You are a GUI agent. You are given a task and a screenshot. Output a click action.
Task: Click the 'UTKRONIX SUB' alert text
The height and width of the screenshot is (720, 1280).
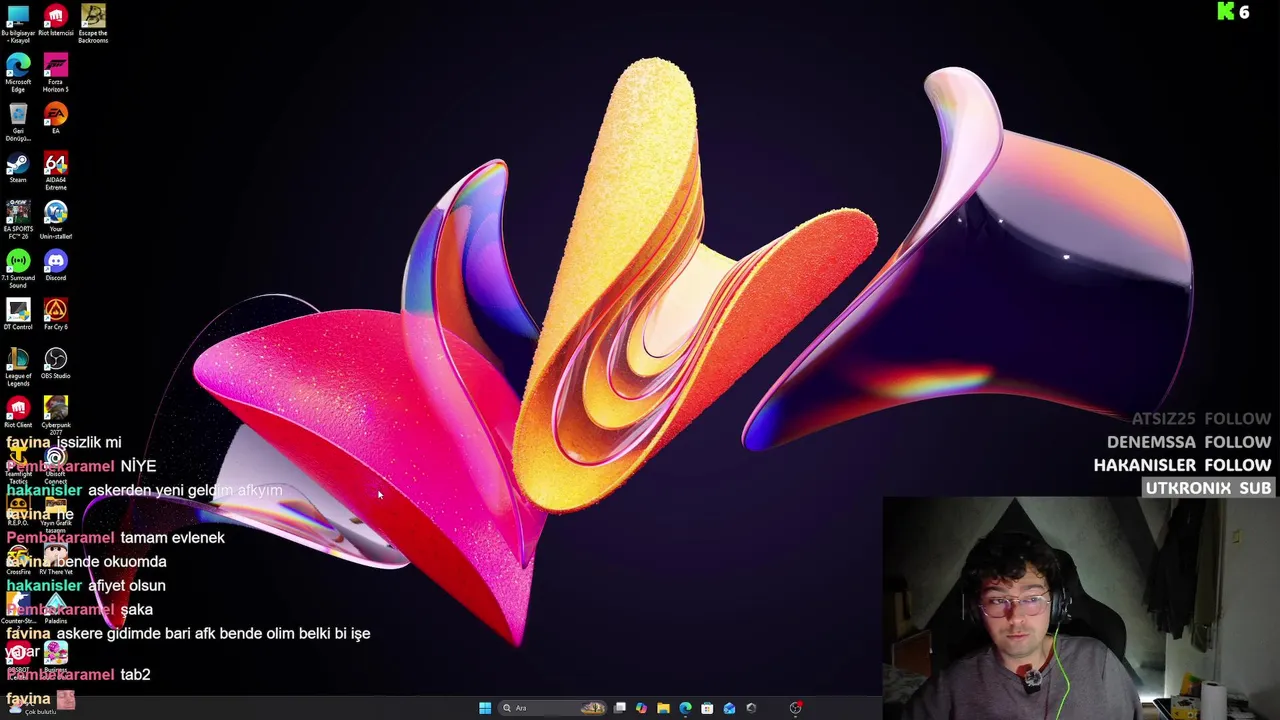1208,488
